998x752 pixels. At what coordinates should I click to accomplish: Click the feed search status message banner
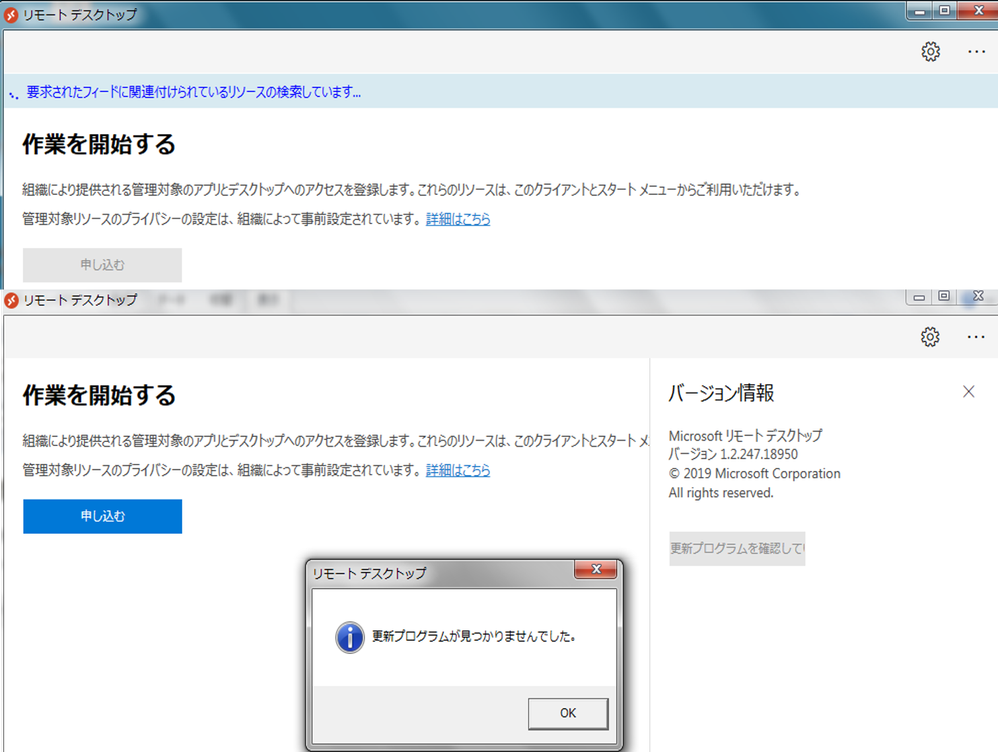(501, 91)
